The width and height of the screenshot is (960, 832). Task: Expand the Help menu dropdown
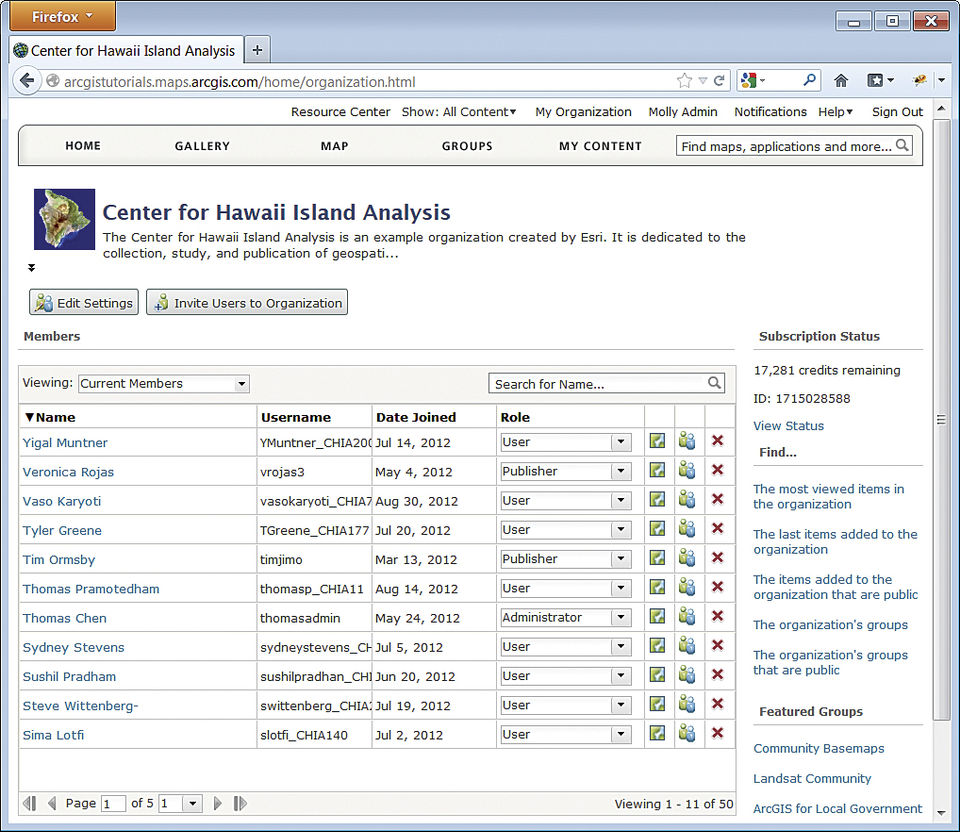click(835, 112)
